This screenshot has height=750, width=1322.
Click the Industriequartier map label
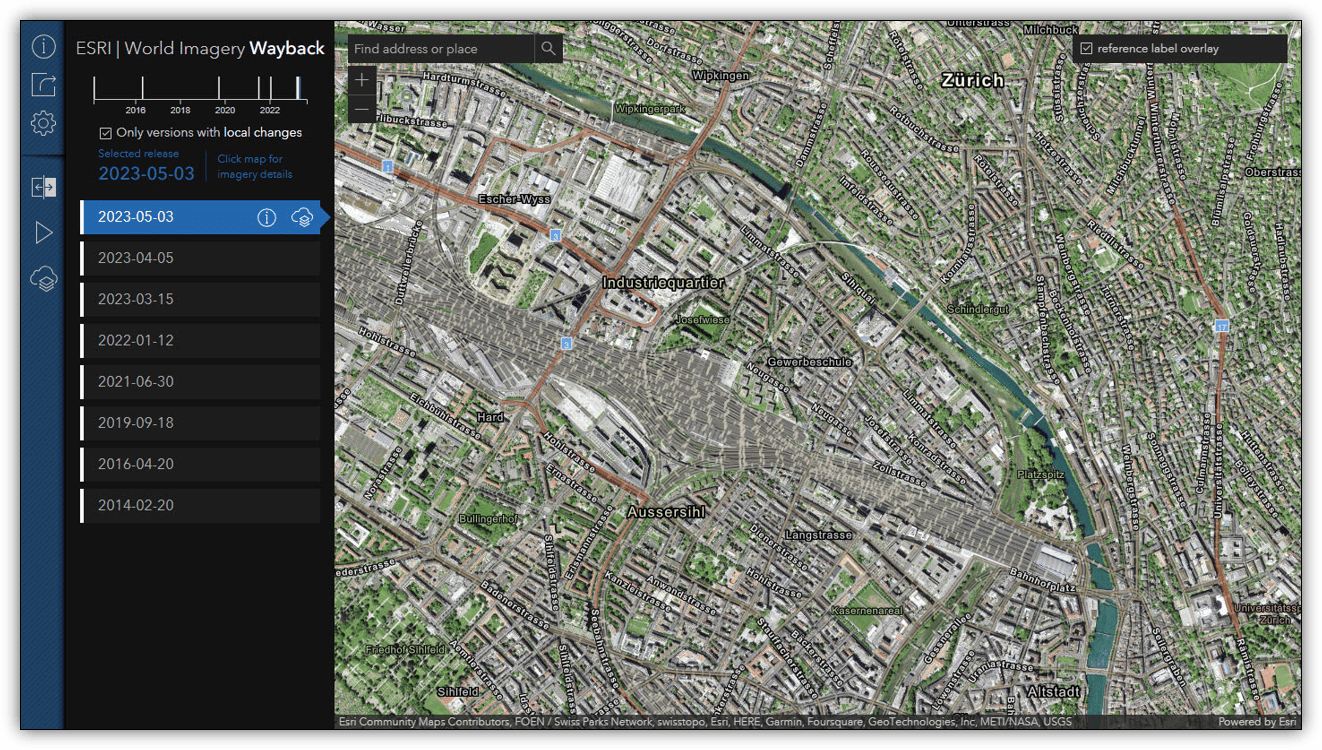[x=663, y=283]
